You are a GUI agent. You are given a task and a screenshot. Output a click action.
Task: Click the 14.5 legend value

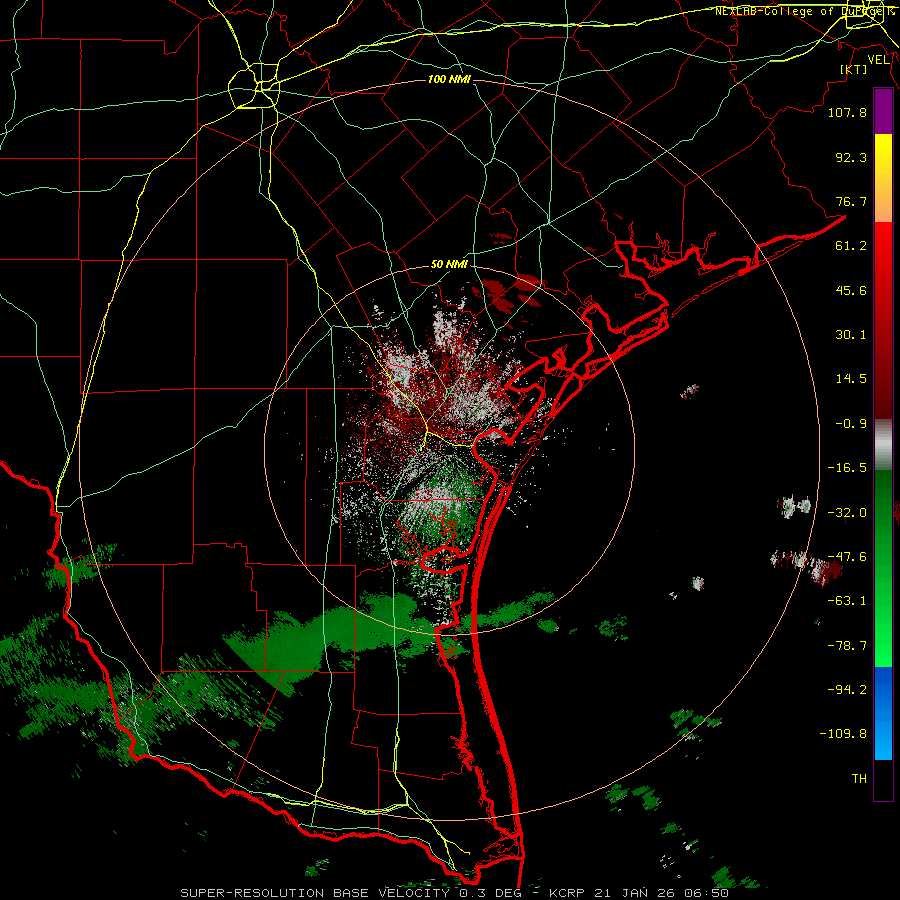[x=851, y=379]
